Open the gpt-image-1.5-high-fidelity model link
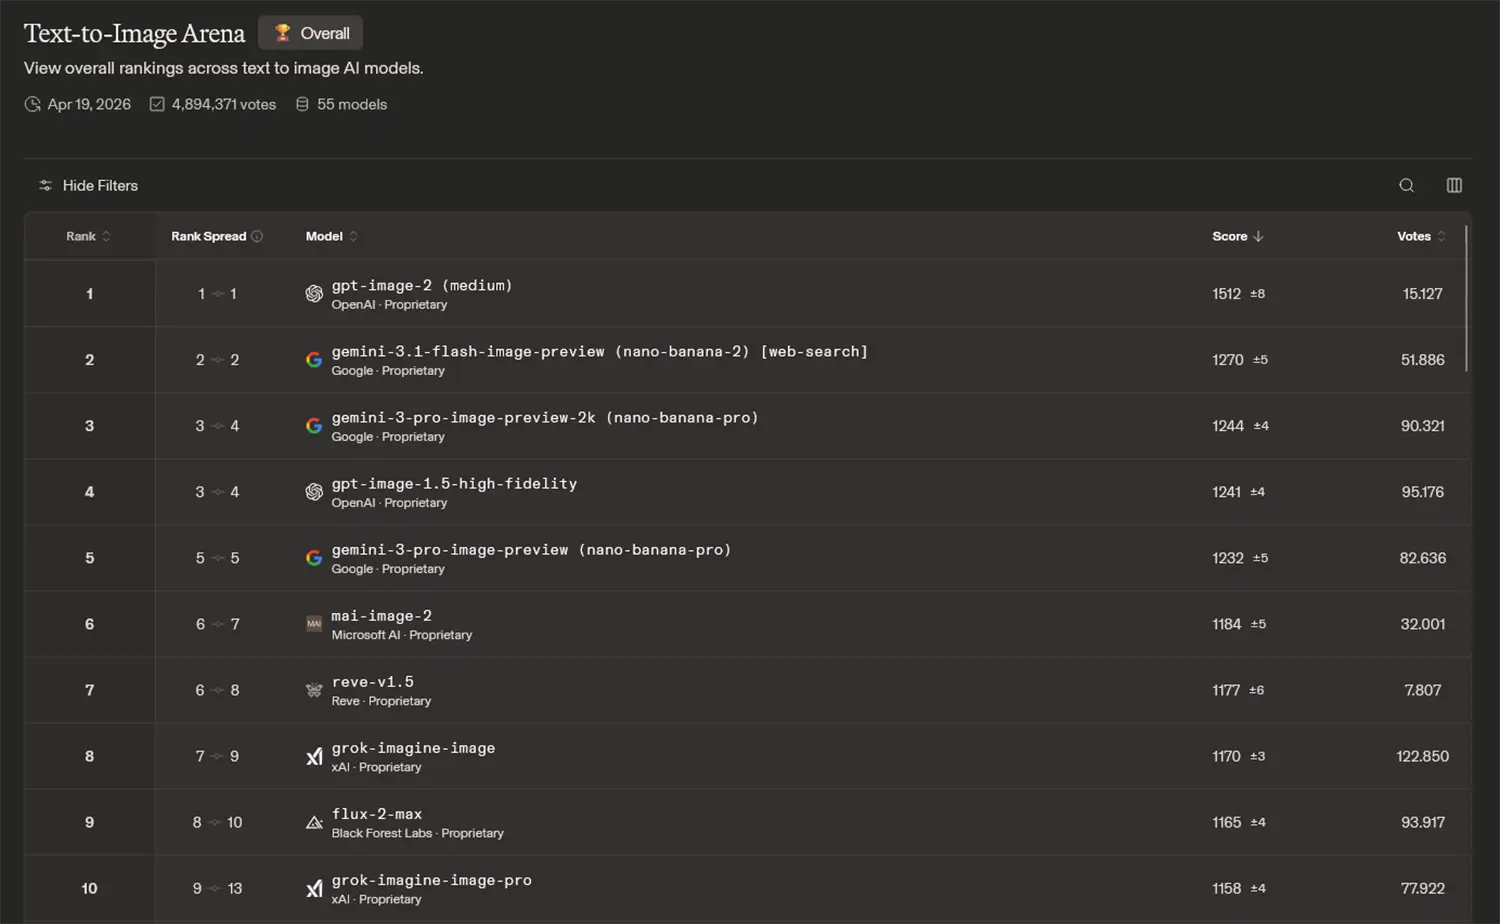Image resolution: width=1500 pixels, height=924 pixels. tap(454, 484)
